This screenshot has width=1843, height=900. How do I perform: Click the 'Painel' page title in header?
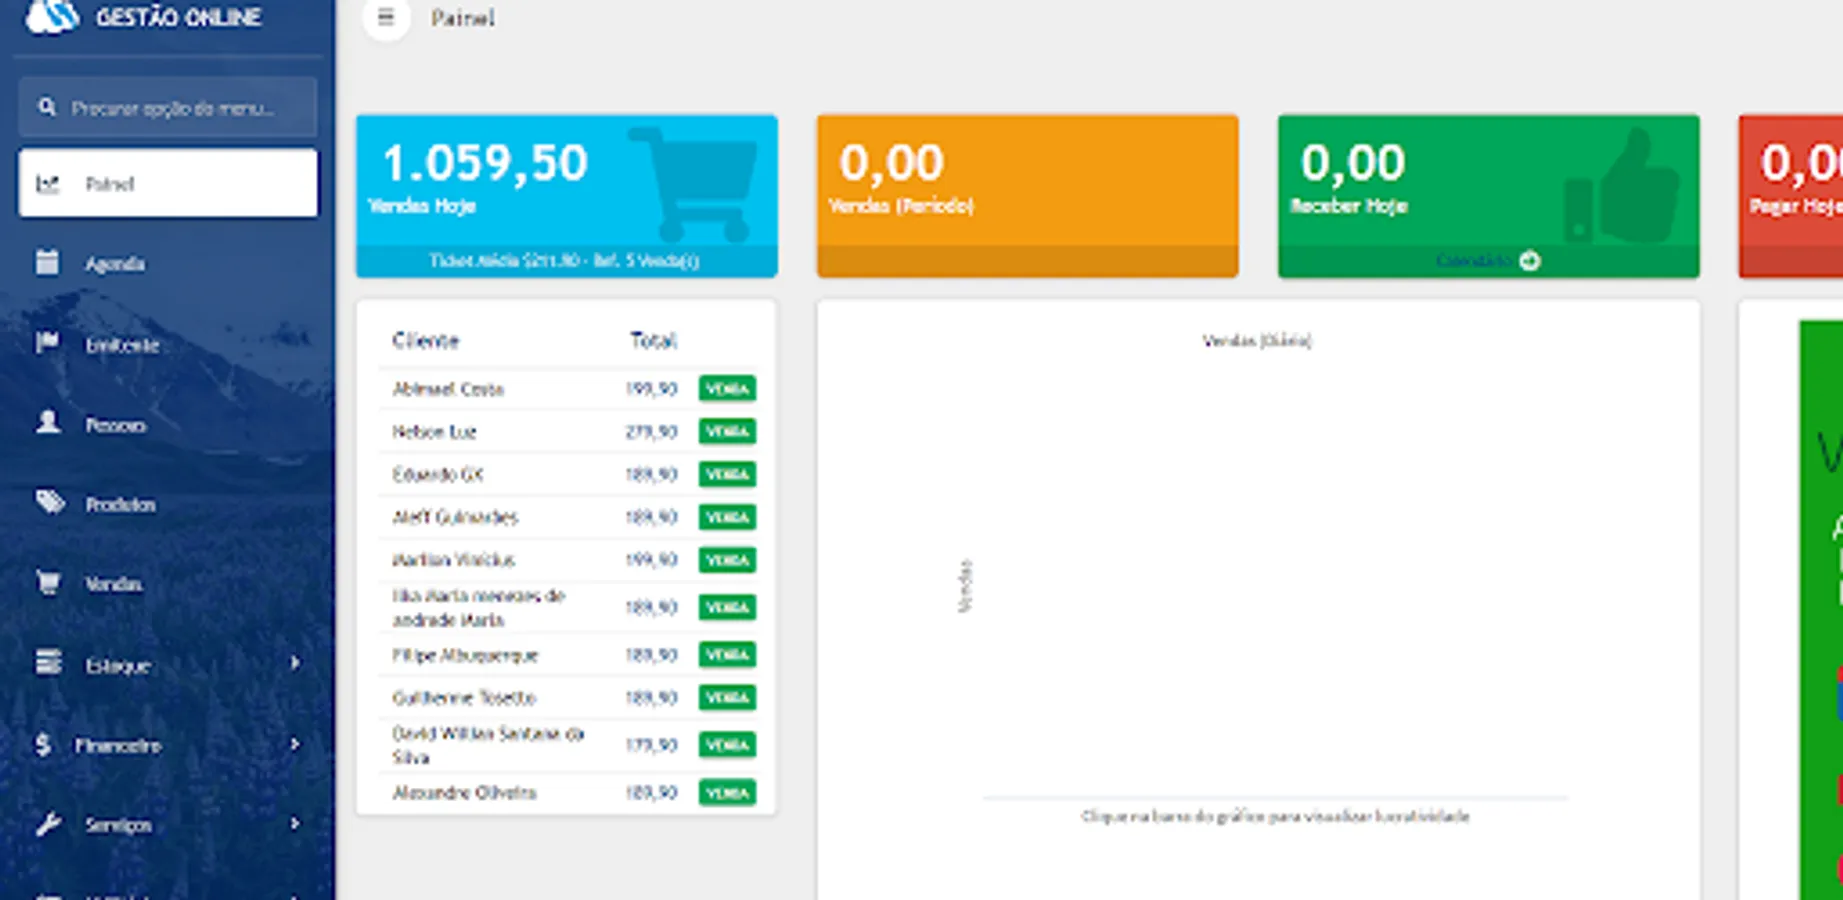pos(463,18)
